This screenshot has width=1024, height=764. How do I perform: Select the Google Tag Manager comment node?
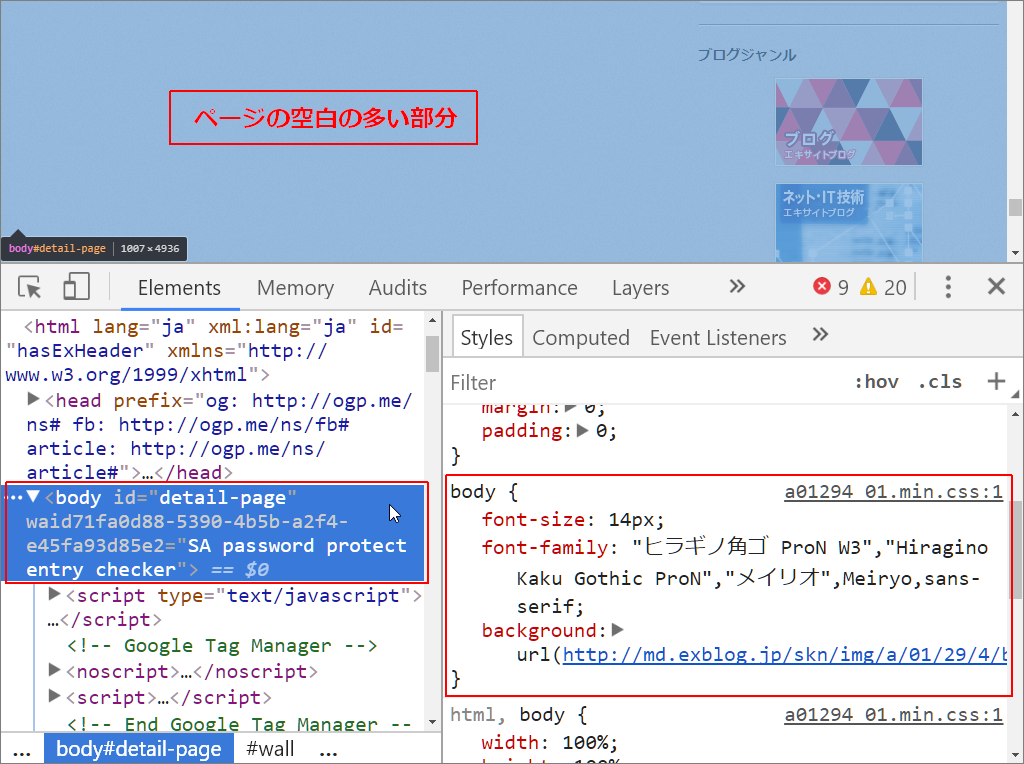click(222, 646)
